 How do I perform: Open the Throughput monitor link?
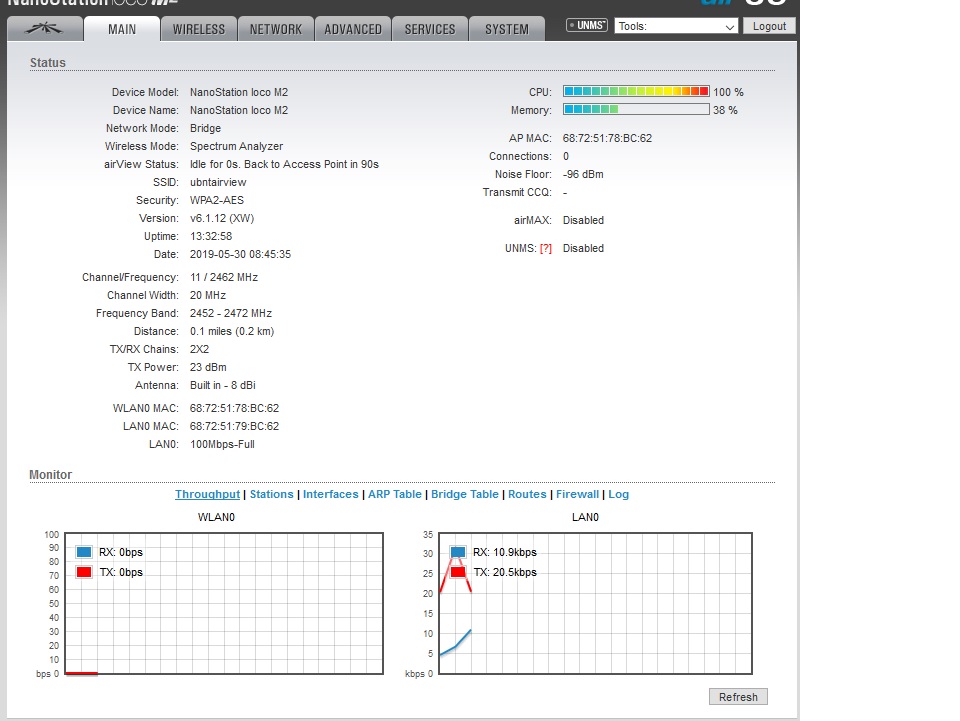208,494
